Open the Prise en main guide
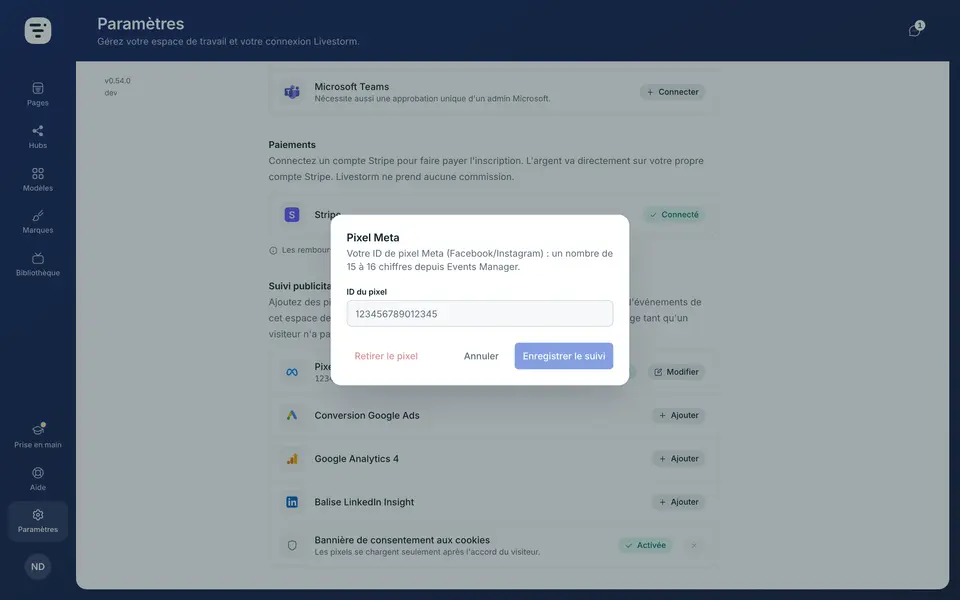This screenshot has height=600, width=960. 37,436
